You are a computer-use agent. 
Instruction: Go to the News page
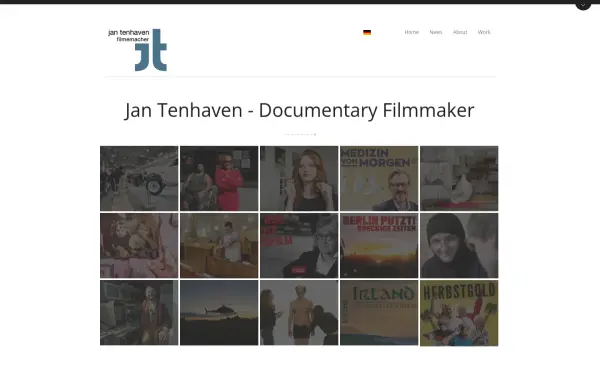pyautogui.click(x=436, y=32)
